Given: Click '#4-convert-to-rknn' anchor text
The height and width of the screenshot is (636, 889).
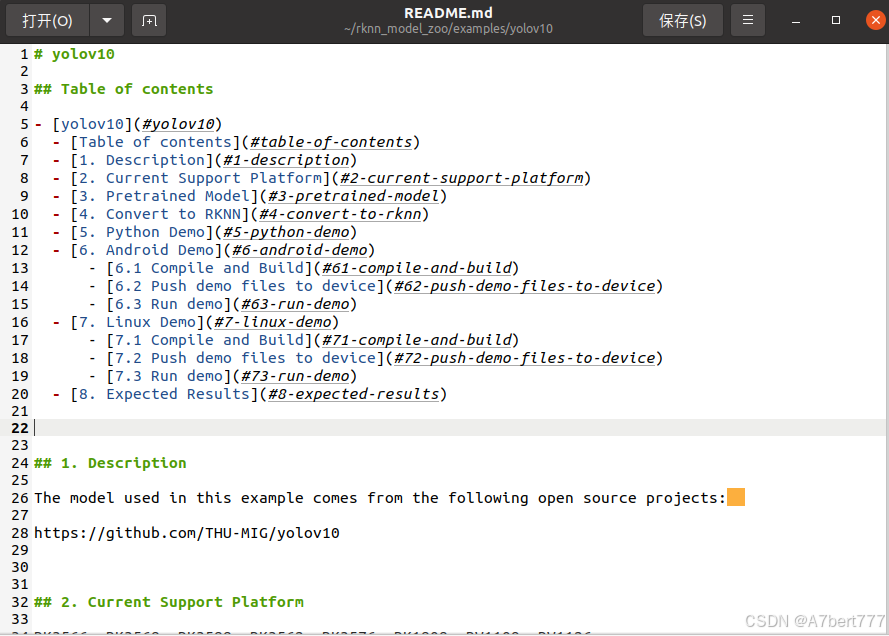Looking at the screenshot, I should (340, 214).
